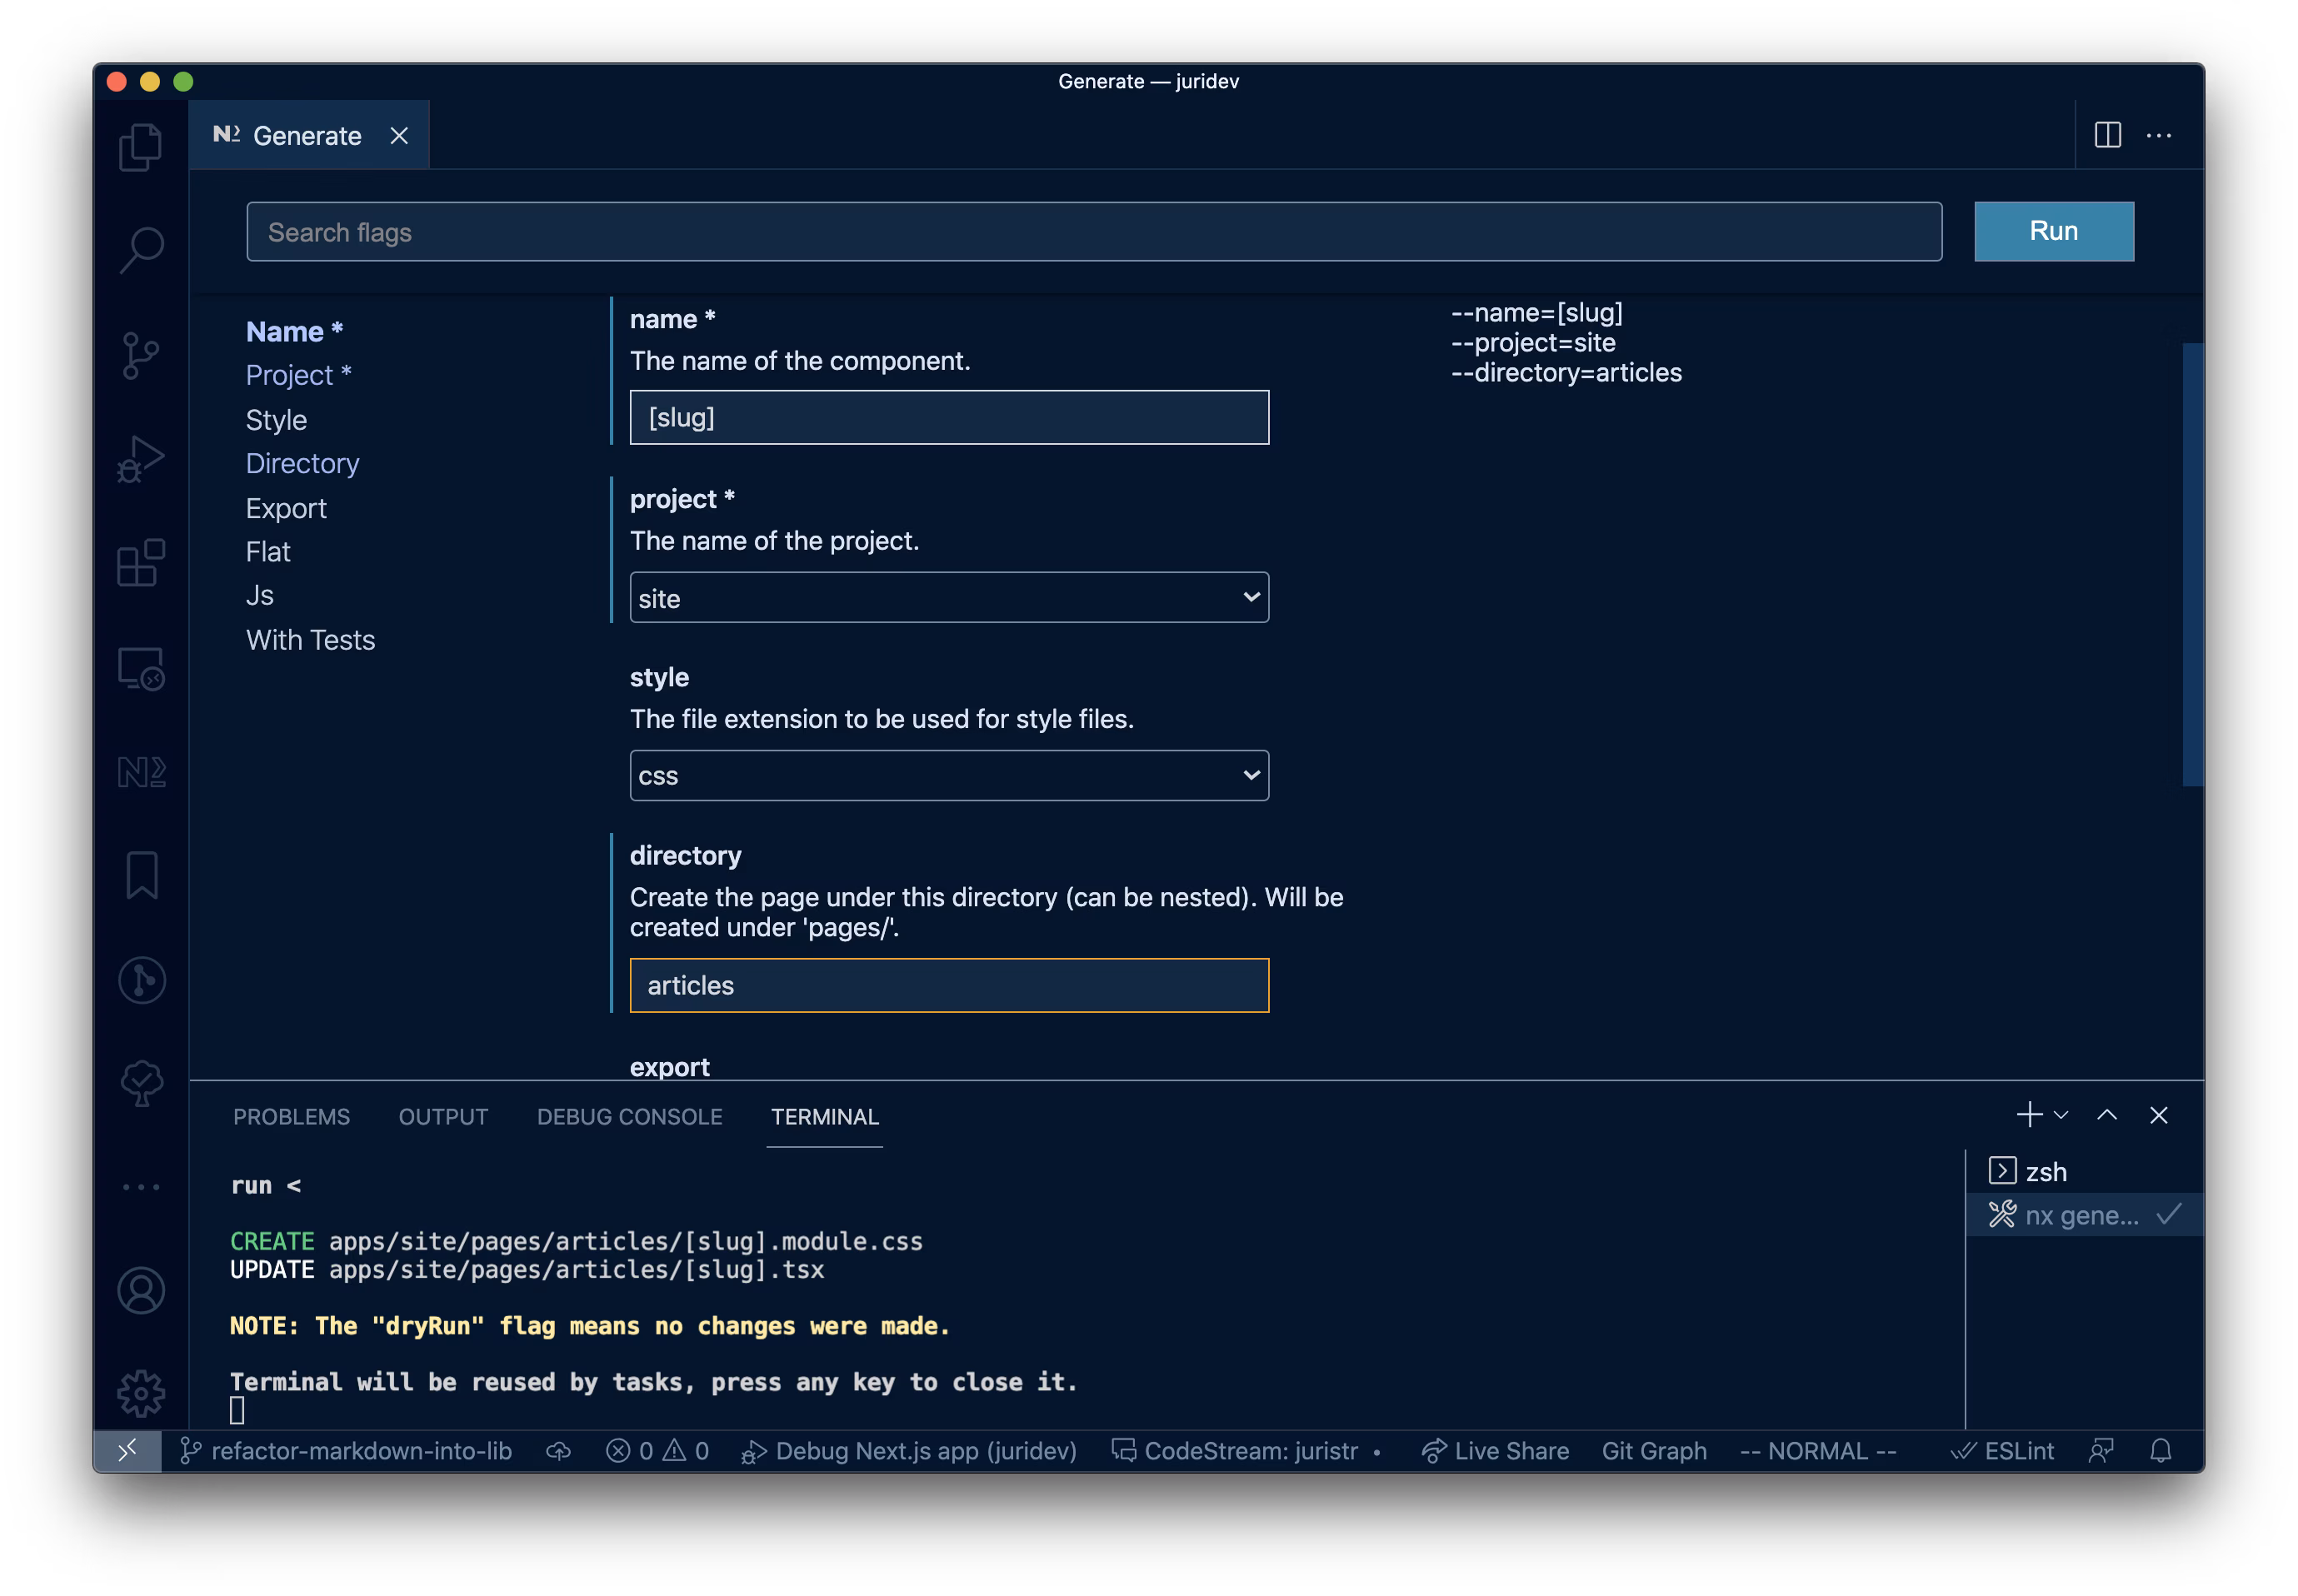Open the Explorer files view
Image resolution: width=2298 pixels, height=1596 pixels.
pos(141,148)
